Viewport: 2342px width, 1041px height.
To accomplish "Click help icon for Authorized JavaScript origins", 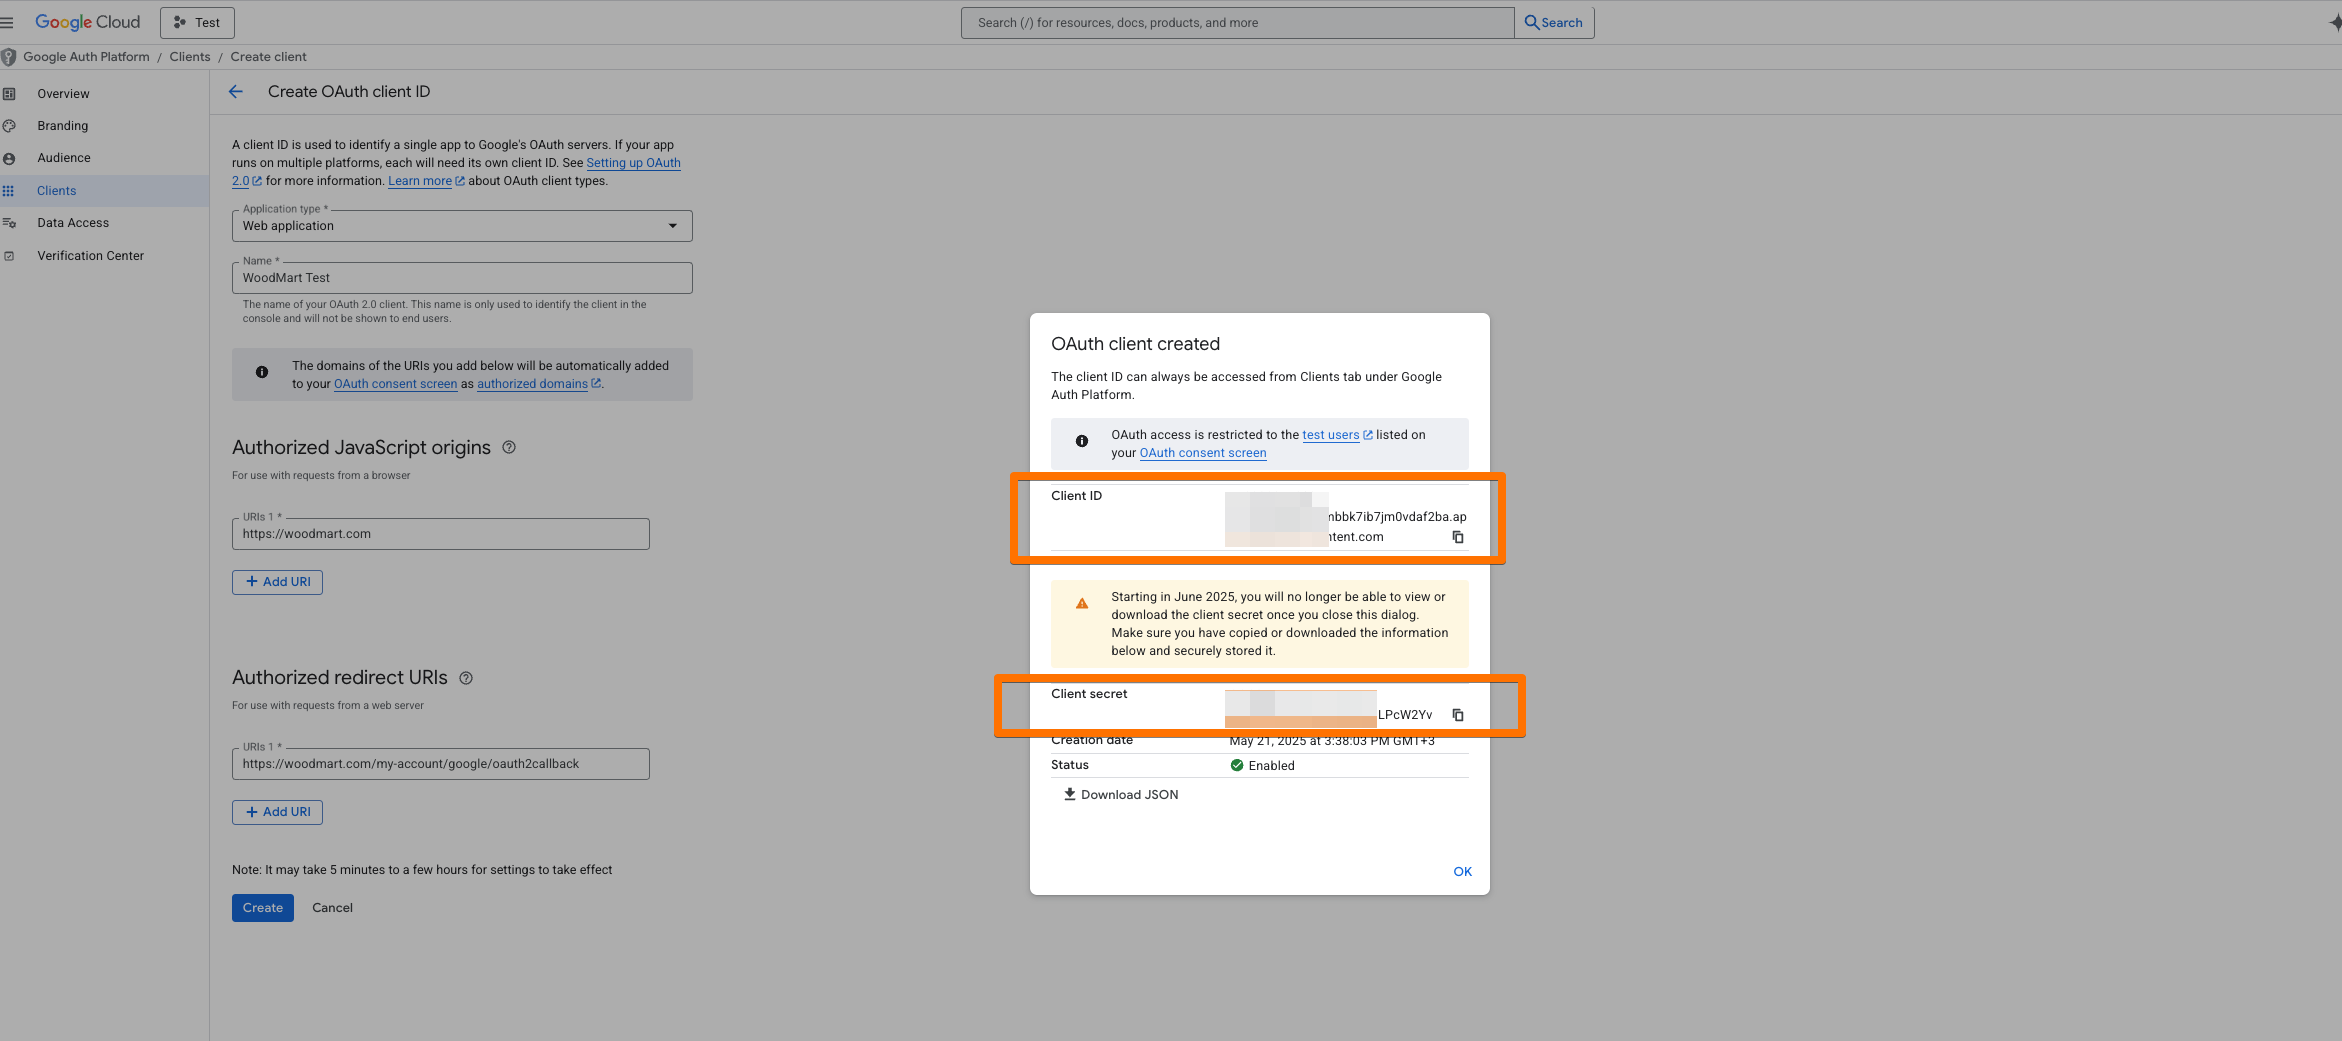I will tap(509, 448).
